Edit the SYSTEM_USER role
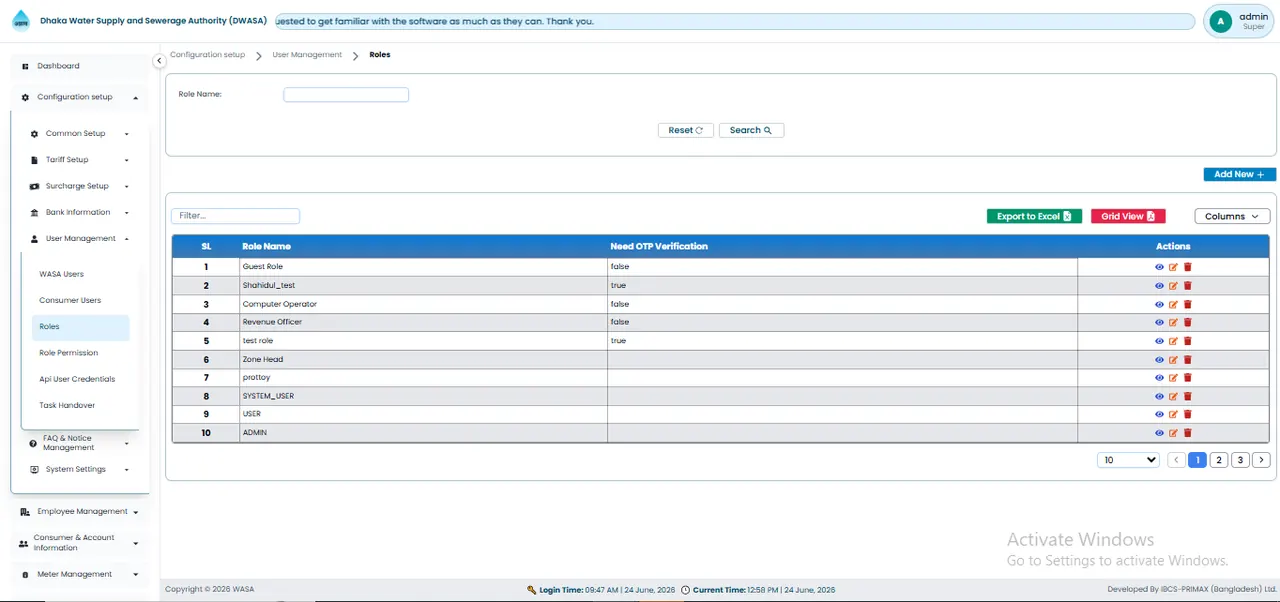Viewport: 1280px width, 602px height. [x=1174, y=396]
